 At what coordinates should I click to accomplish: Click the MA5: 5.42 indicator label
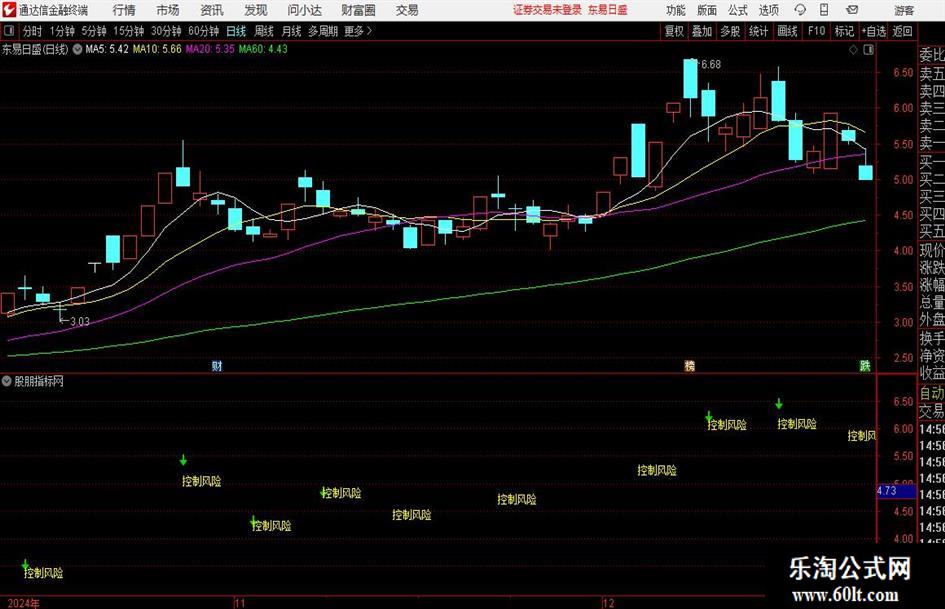(x=107, y=49)
